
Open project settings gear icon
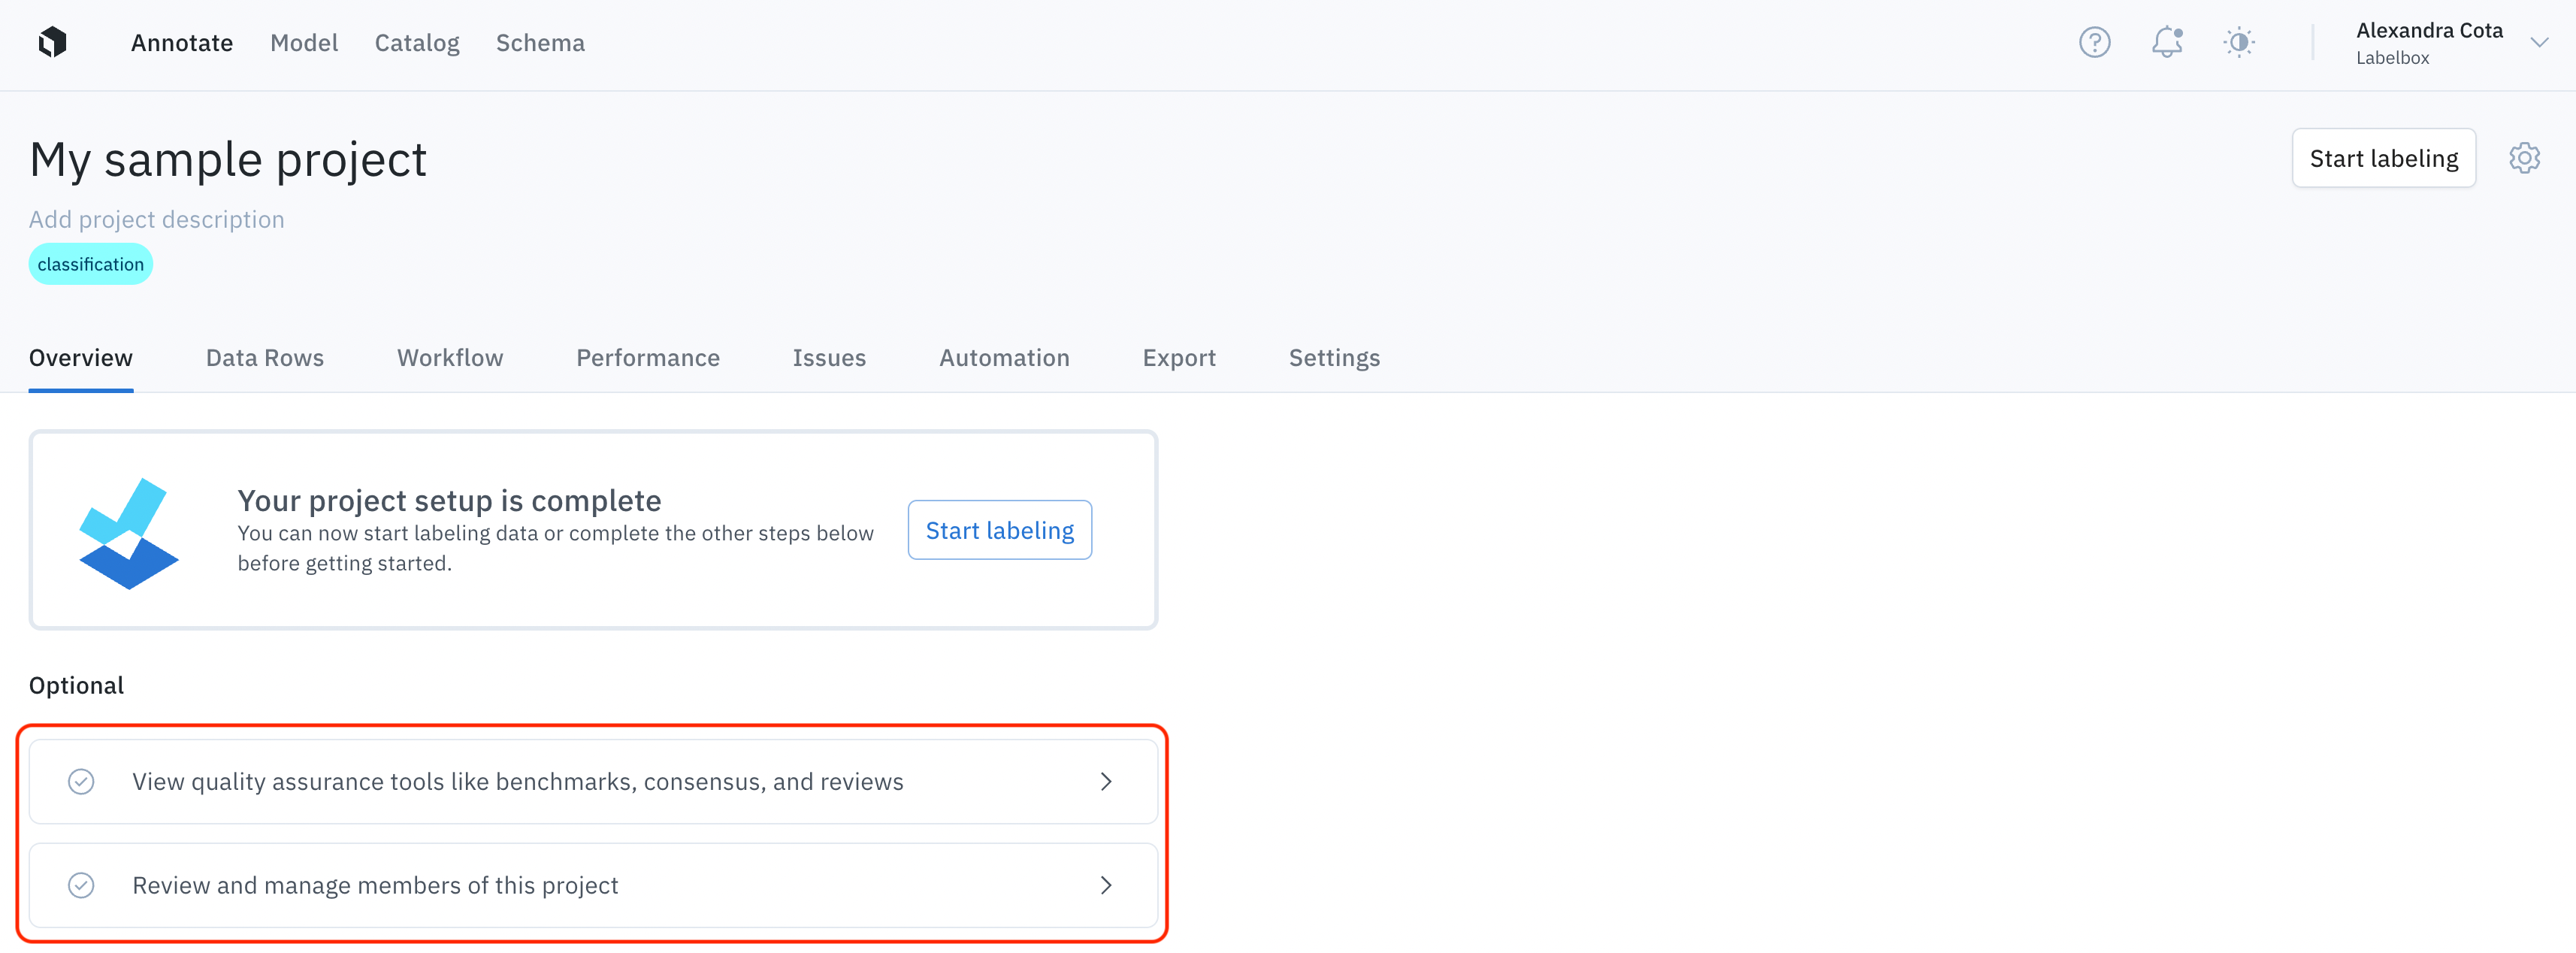[2524, 158]
